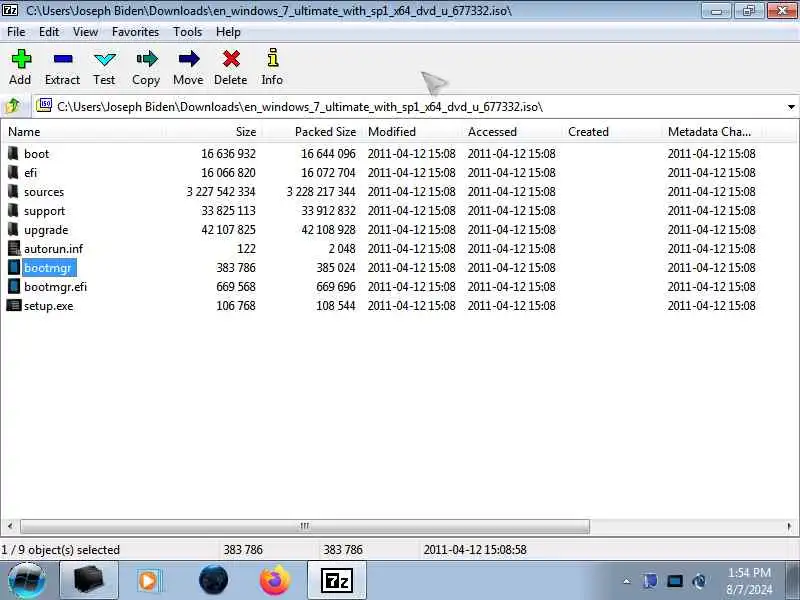The height and width of the screenshot is (600, 800).
Task: Sort by the Name column header
Action: click(x=83, y=132)
